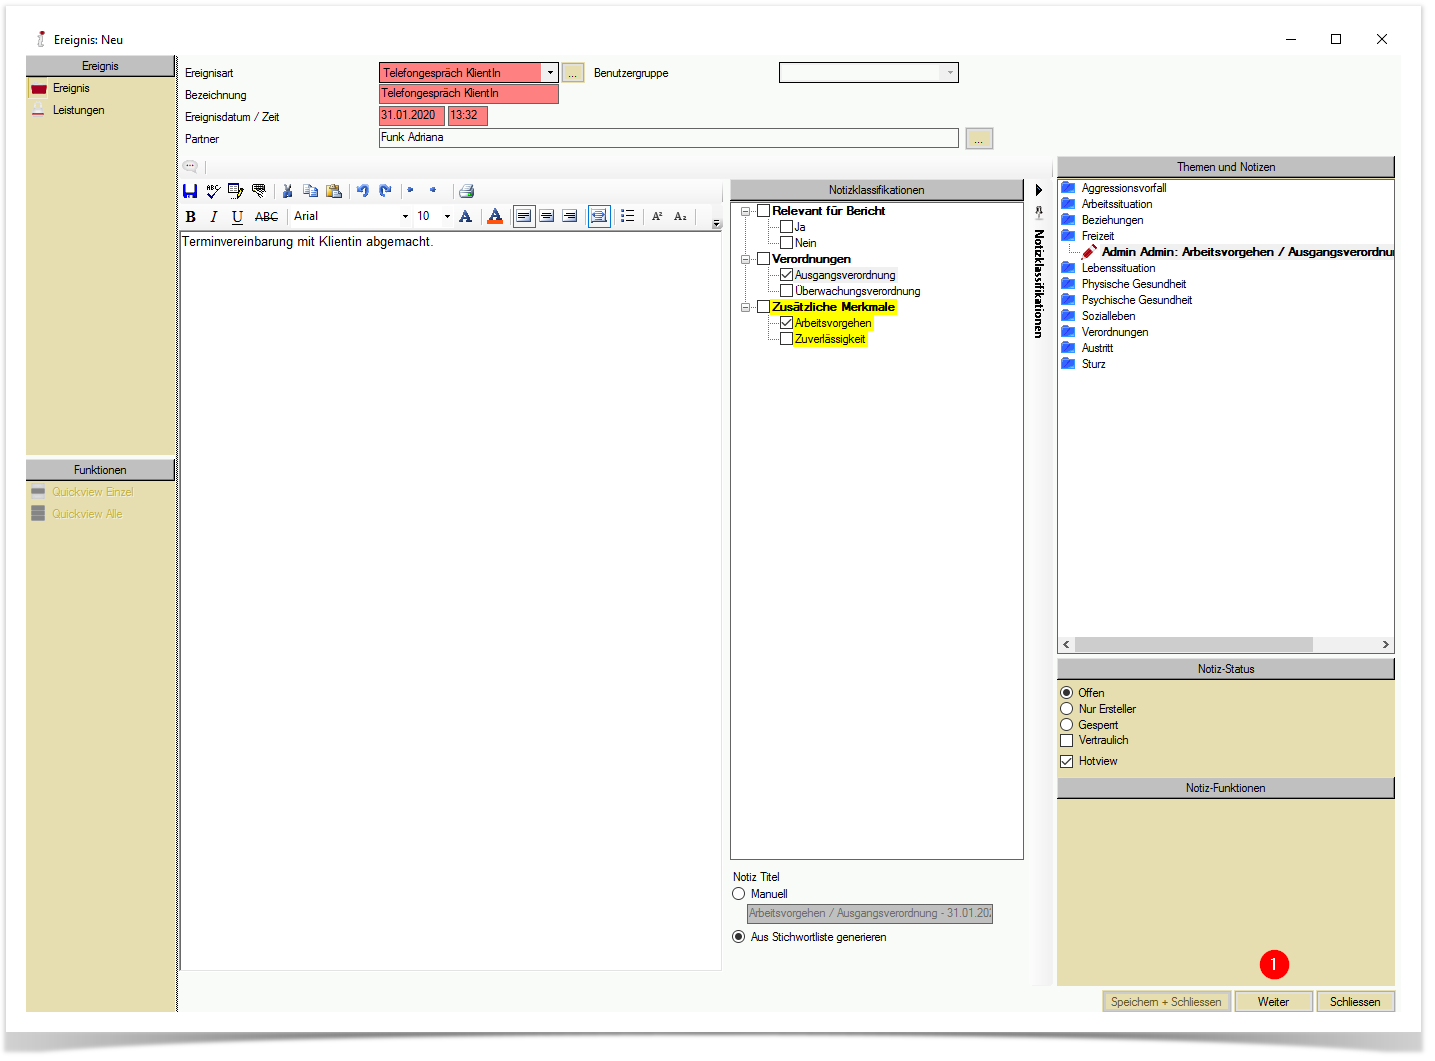Click the paste clipboard icon
Viewport: 1435px width, 1061px height.
coord(334,191)
